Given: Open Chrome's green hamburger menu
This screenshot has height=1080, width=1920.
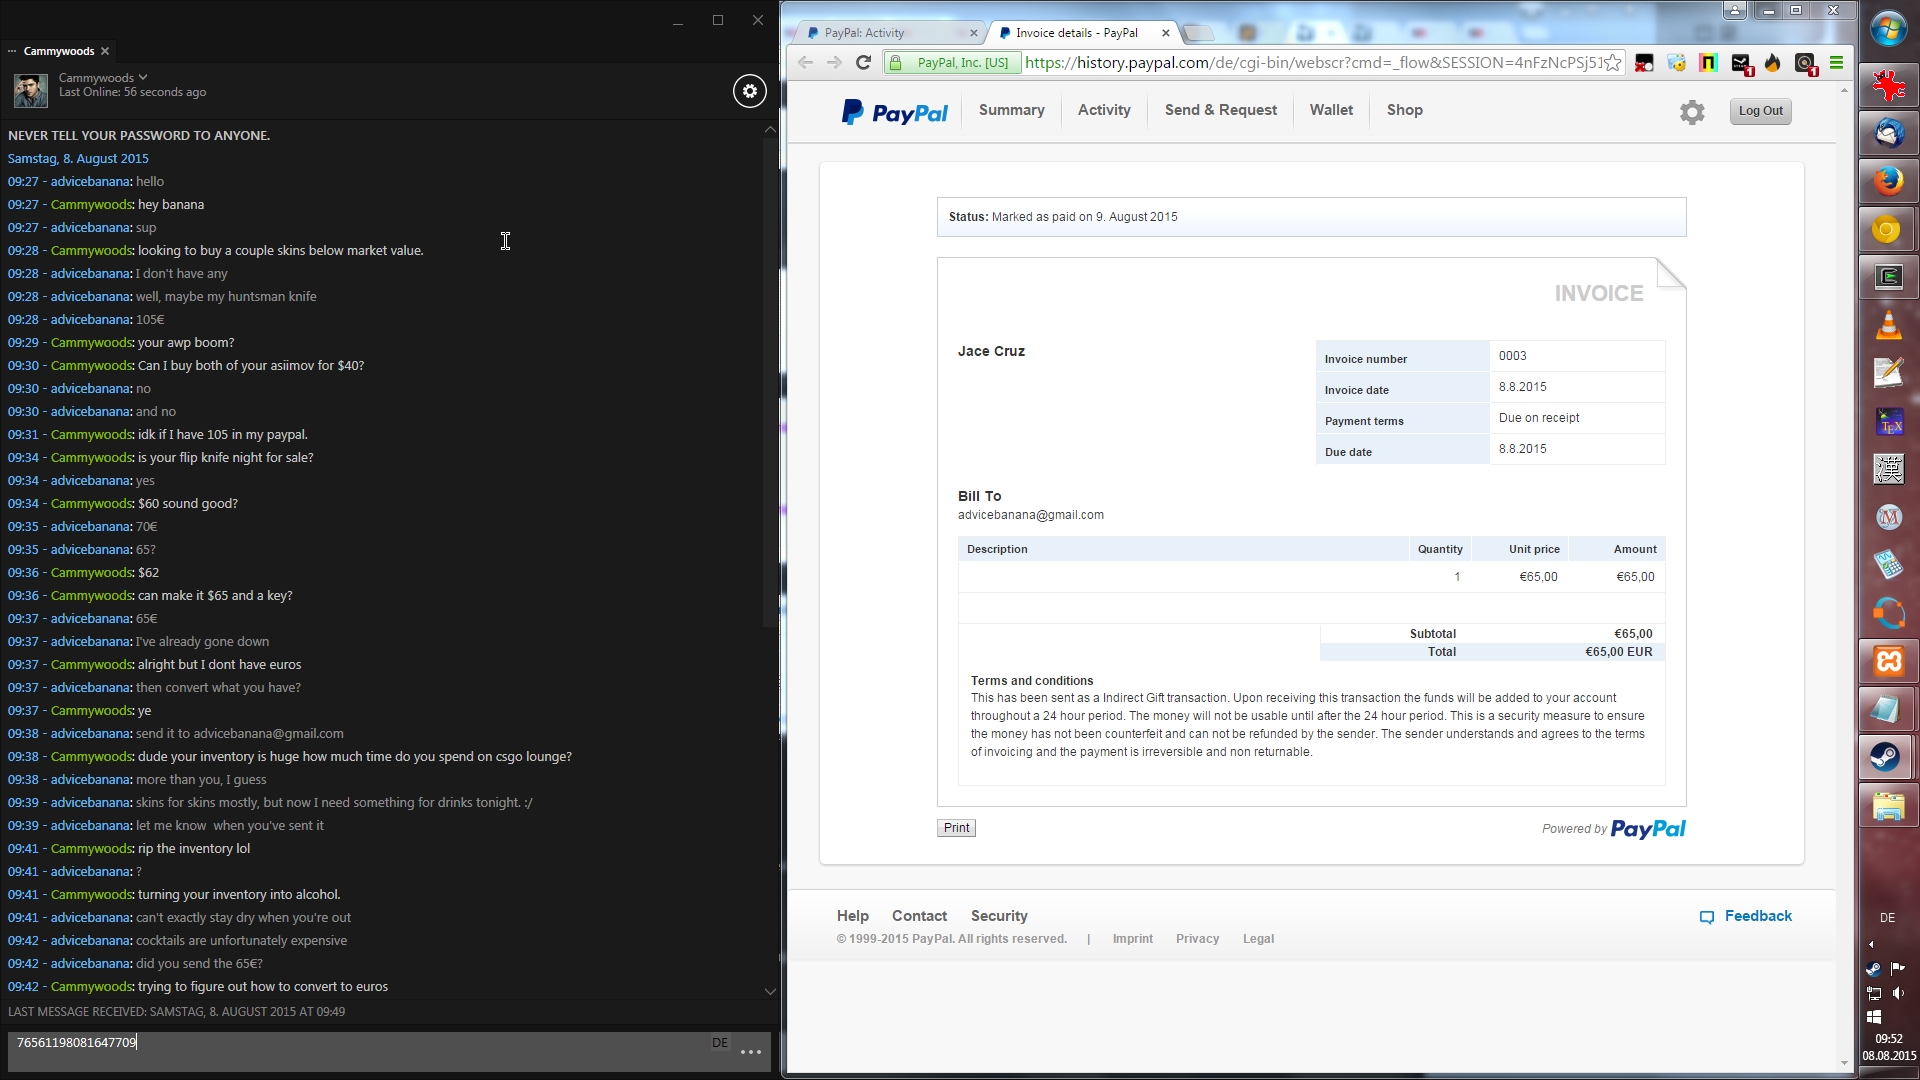Looking at the screenshot, I should coord(1836,63).
